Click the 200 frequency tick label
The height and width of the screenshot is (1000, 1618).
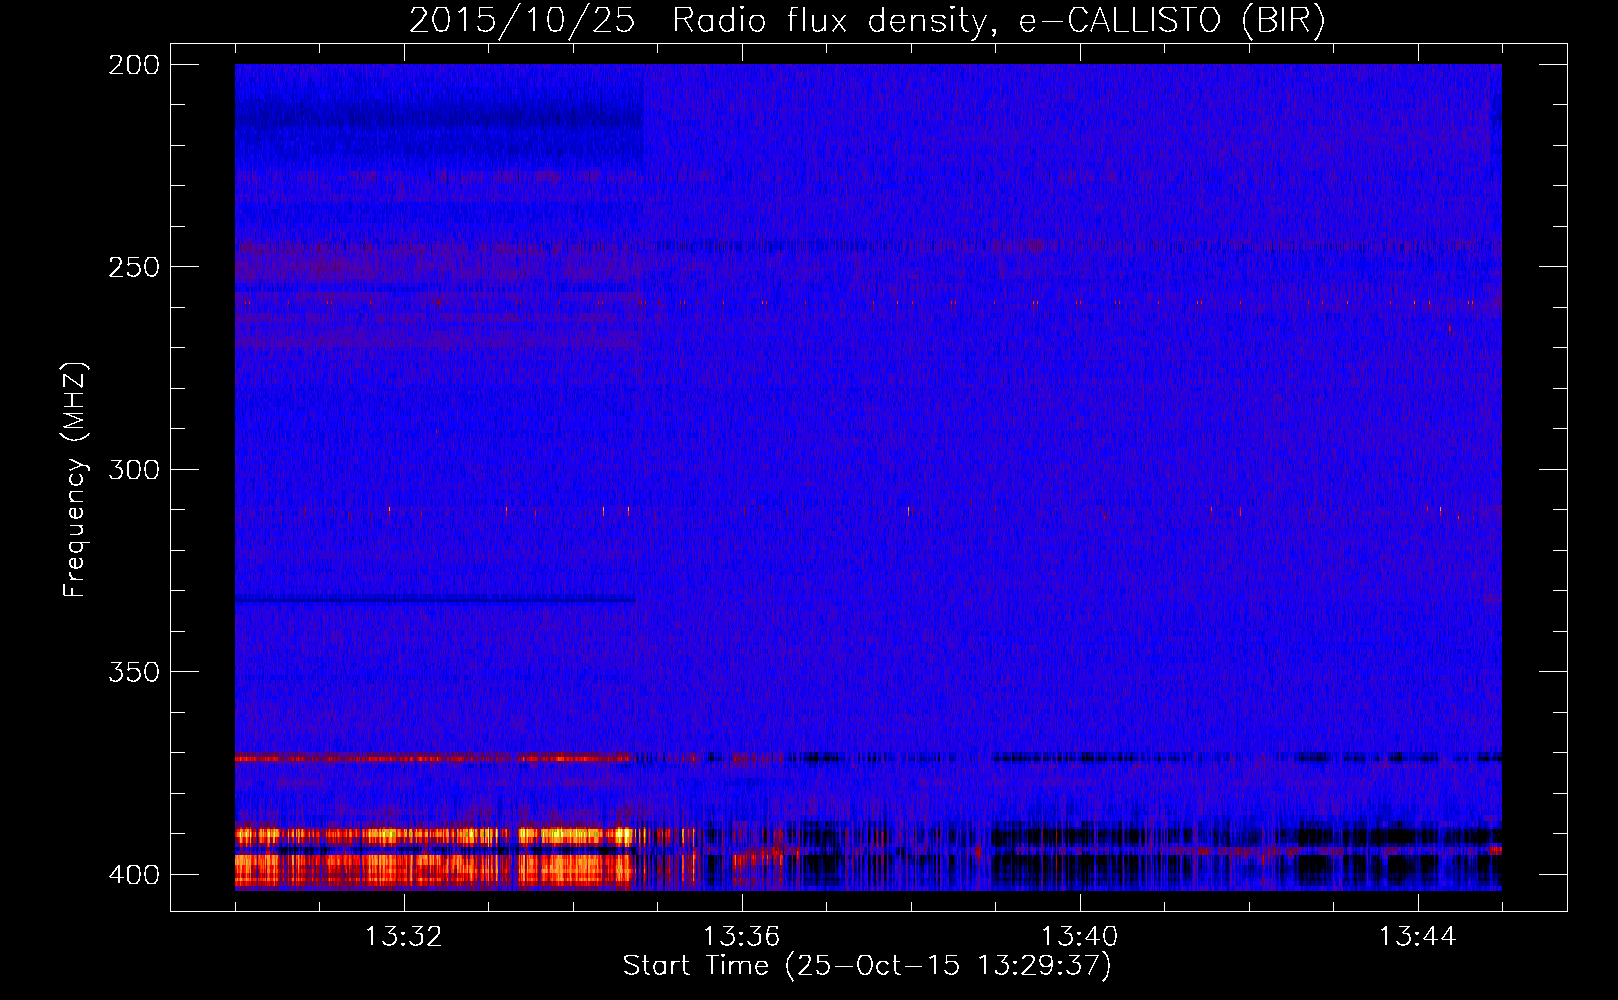pyautogui.click(x=133, y=65)
